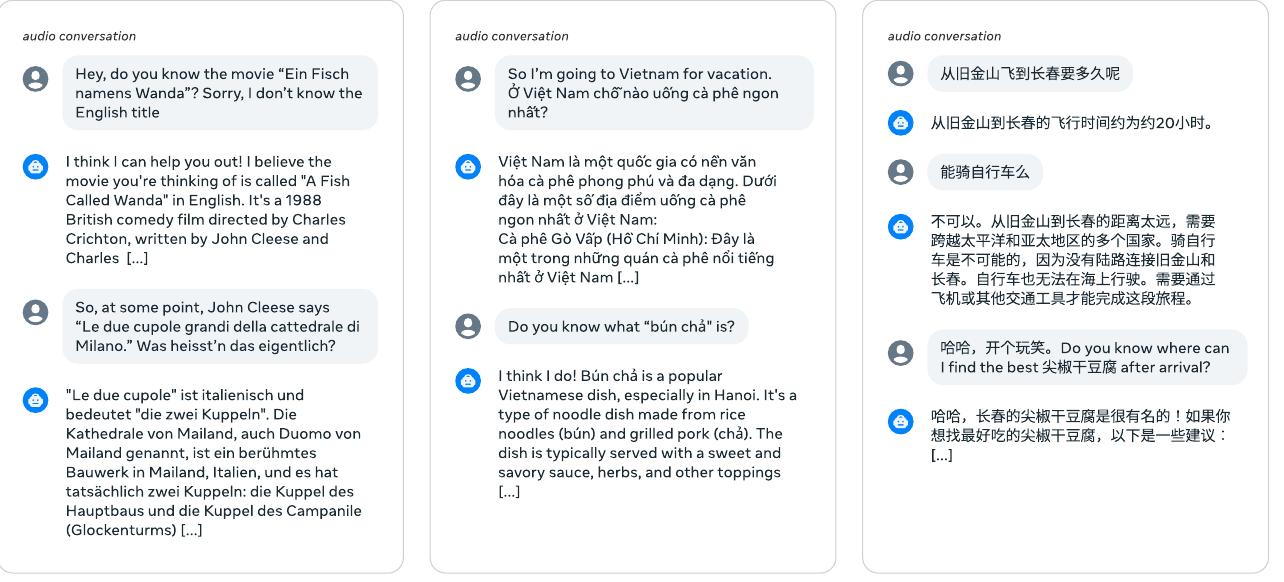The width and height of the screenshot is (1284, 582).
Task: Click the bot avatar next to the "A Fish Called Wanda" reply
Action: [x=36, y=166]
